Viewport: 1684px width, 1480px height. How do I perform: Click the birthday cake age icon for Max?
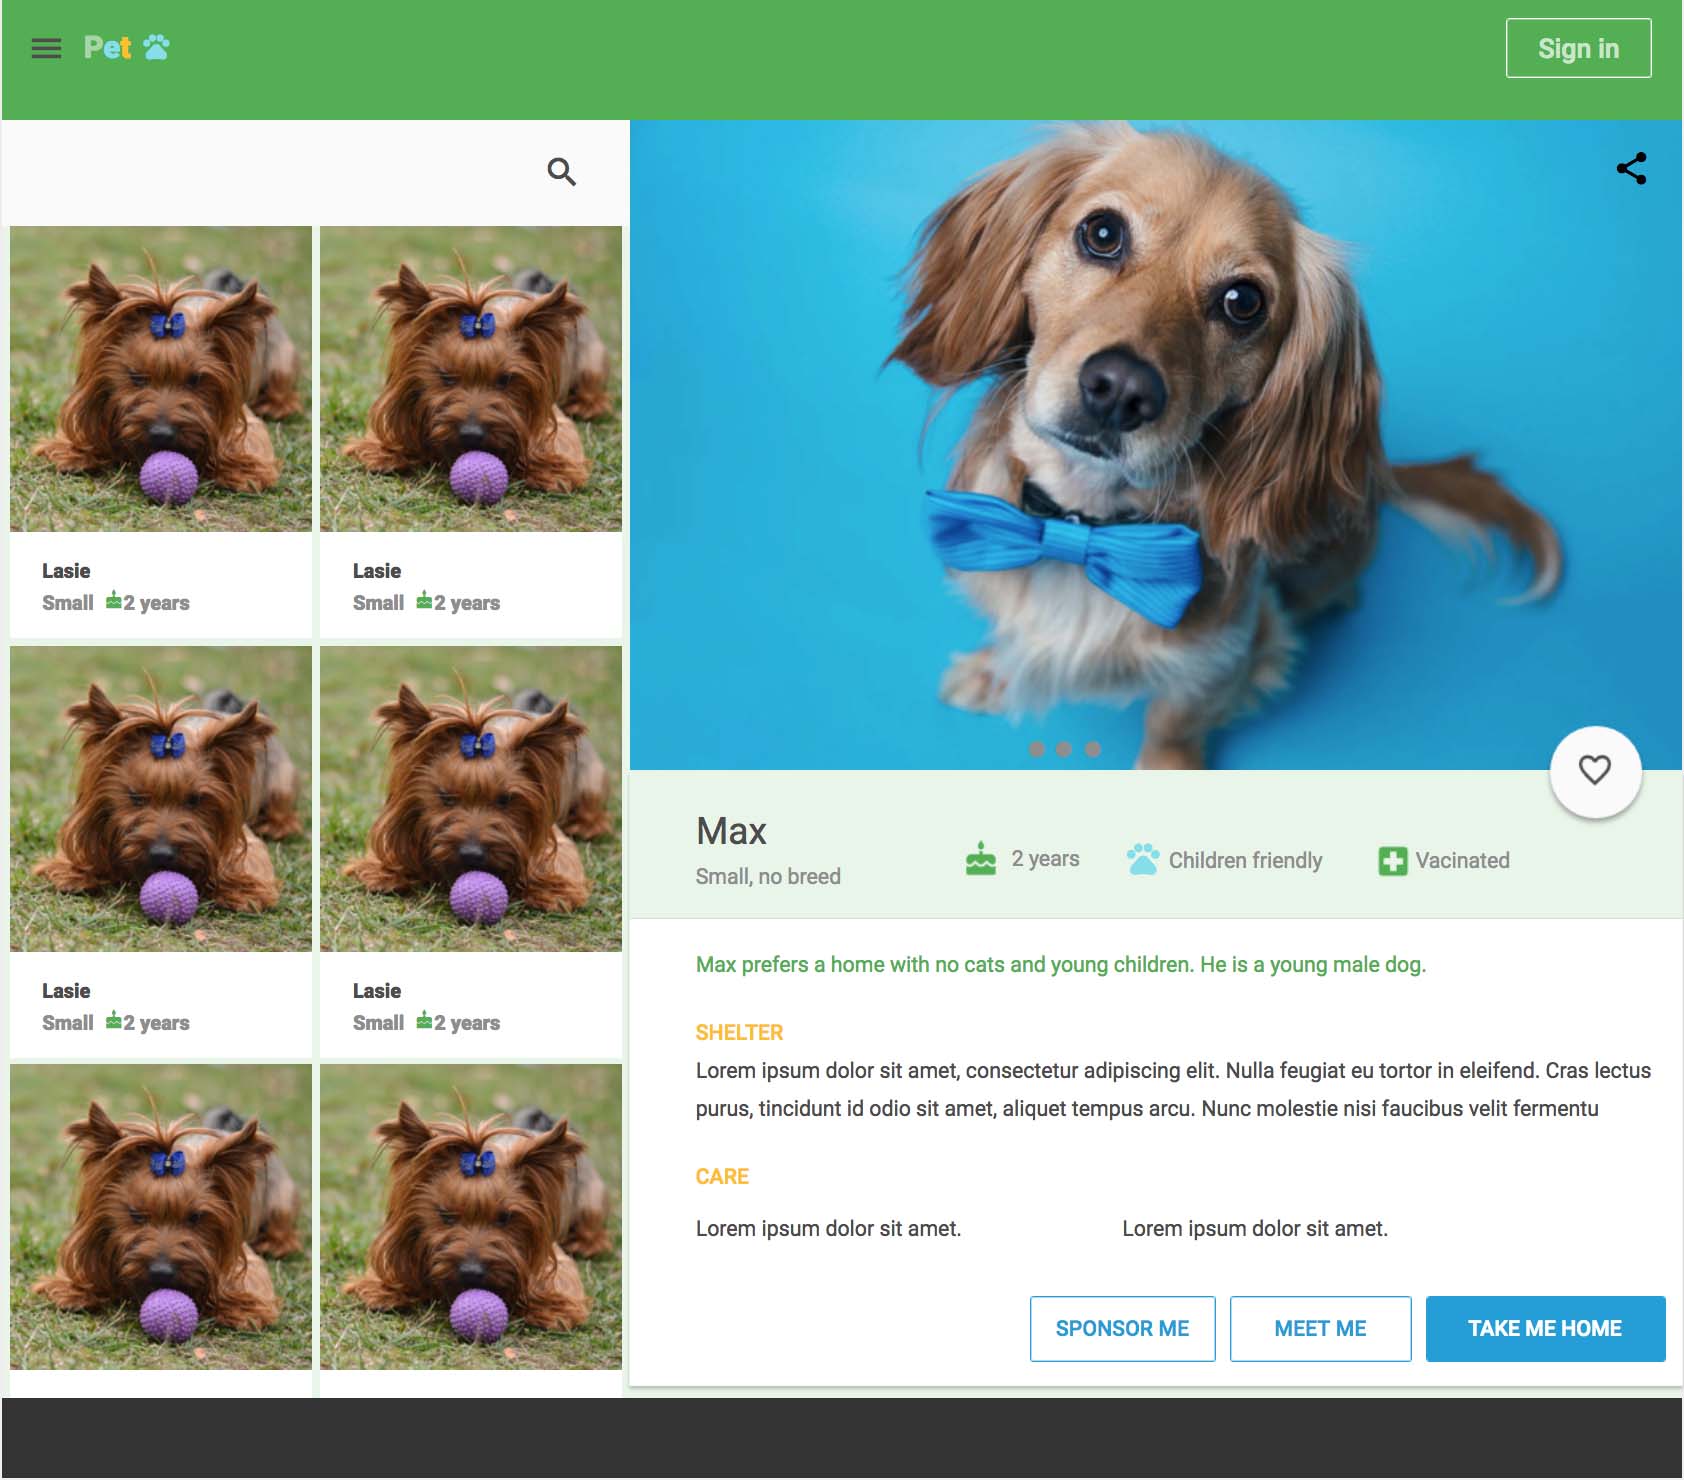coord(981,859)
